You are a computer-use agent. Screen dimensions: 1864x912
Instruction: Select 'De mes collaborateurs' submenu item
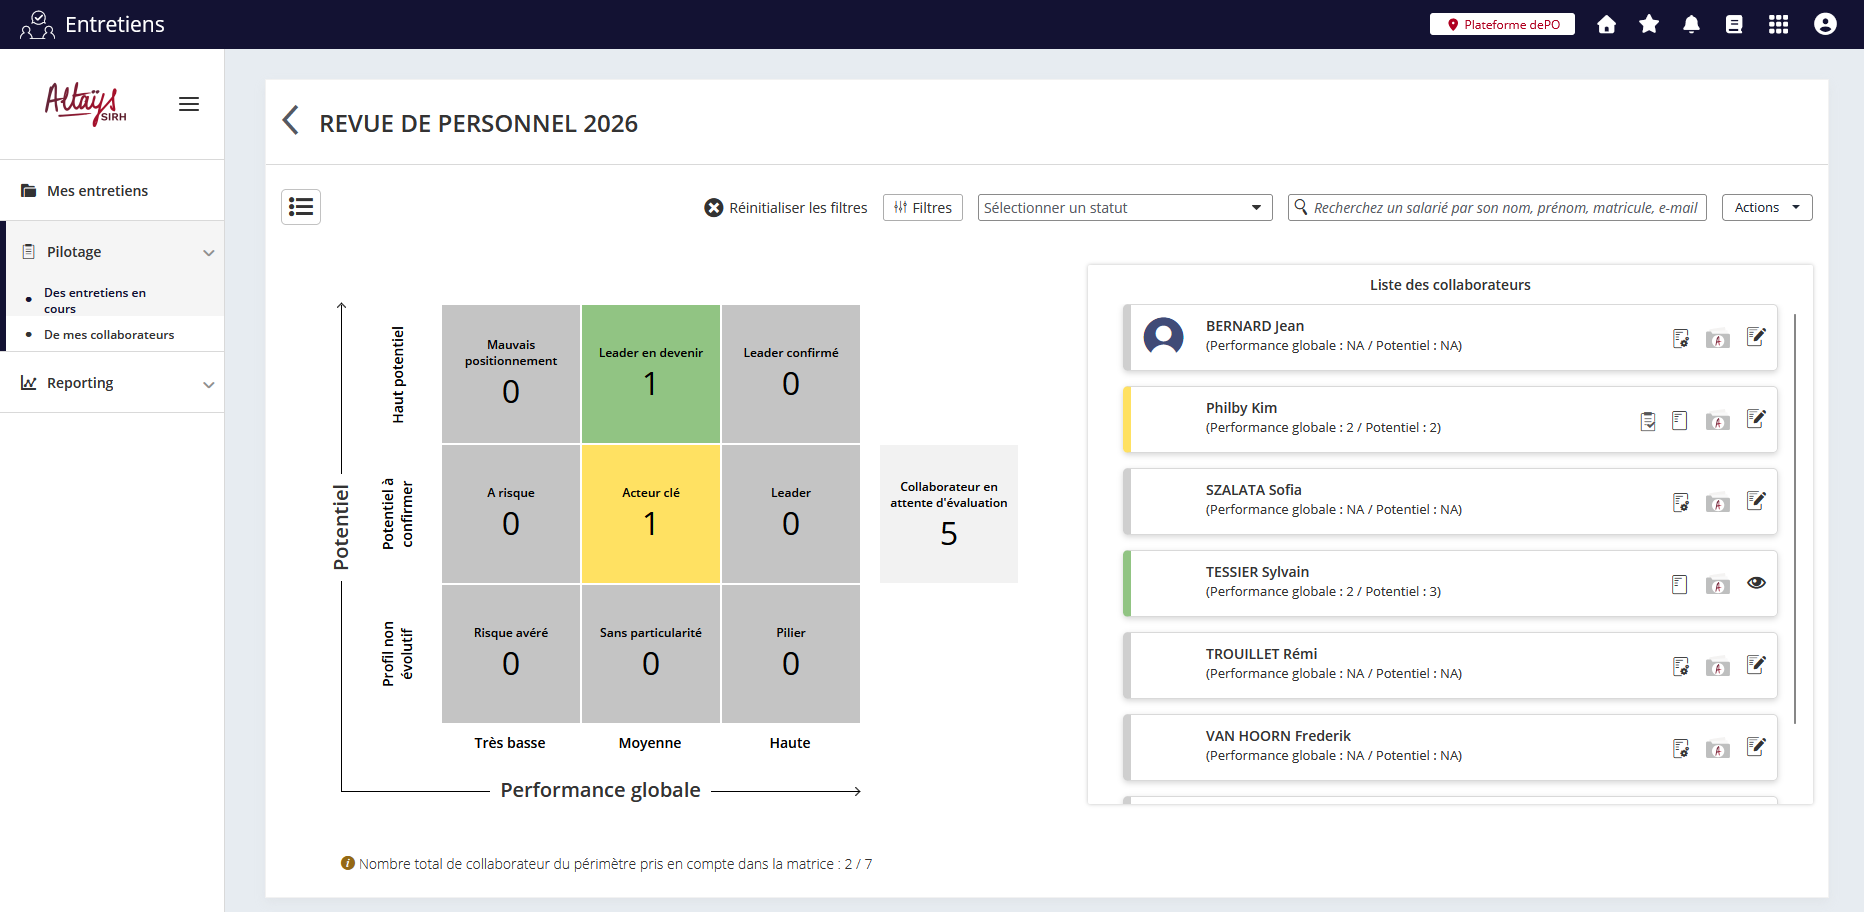point(109,335)
